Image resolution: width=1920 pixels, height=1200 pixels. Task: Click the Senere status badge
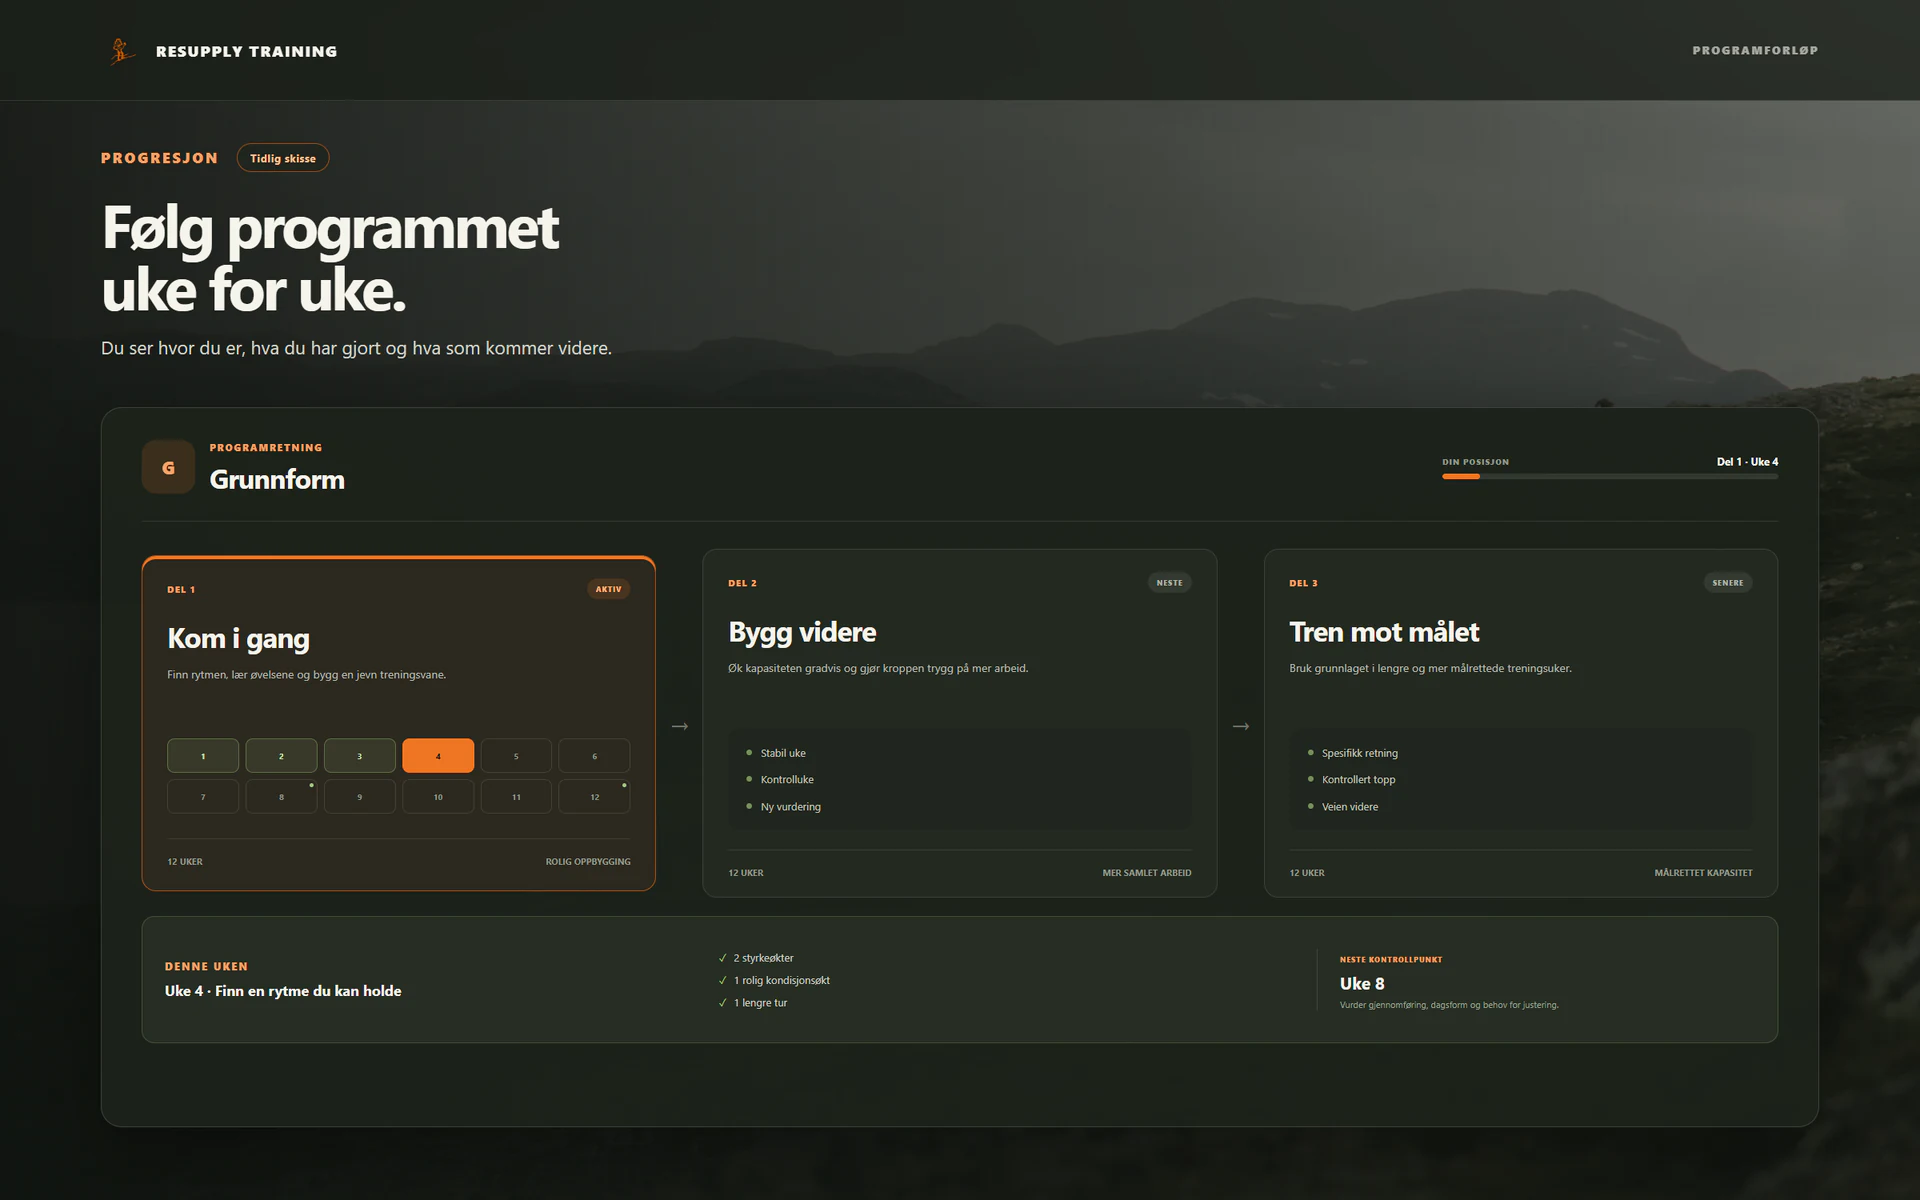coord(1728,583)
